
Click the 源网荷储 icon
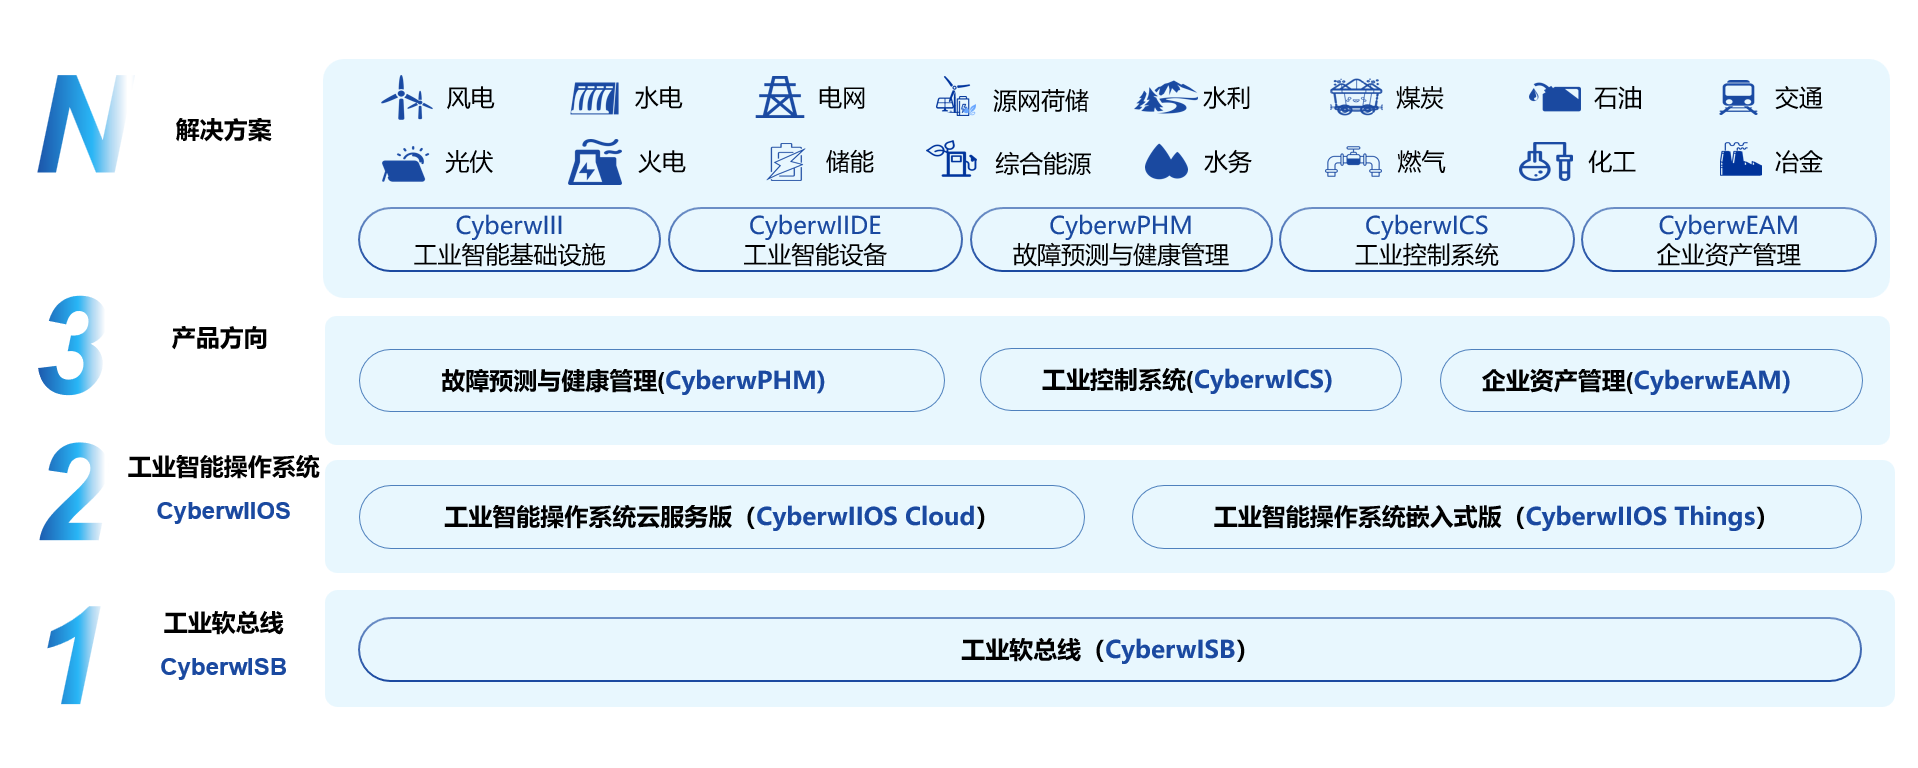pos(956,97)
